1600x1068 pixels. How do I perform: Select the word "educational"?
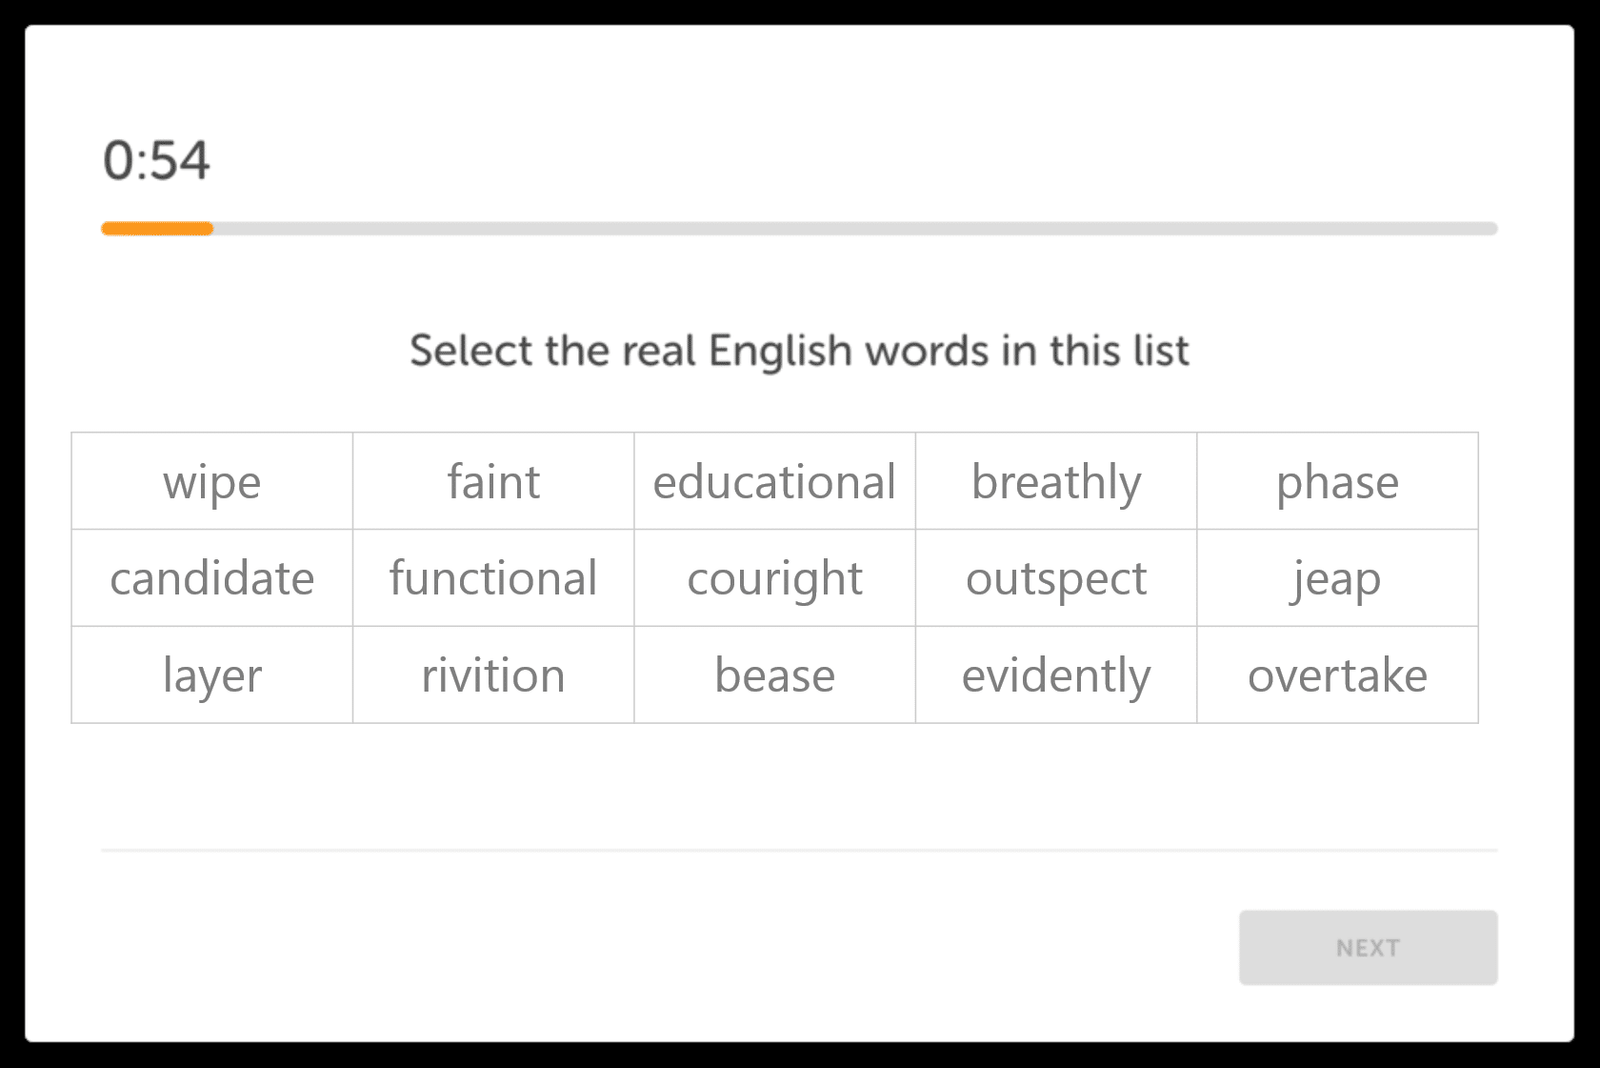(x=774, y=481)
